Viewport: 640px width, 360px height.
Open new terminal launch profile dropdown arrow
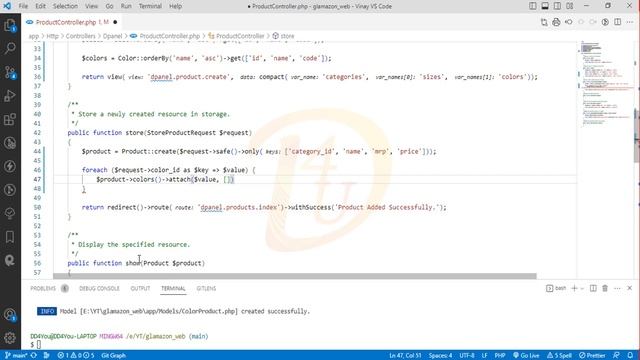pyautogui.click(x=582, y=288)
